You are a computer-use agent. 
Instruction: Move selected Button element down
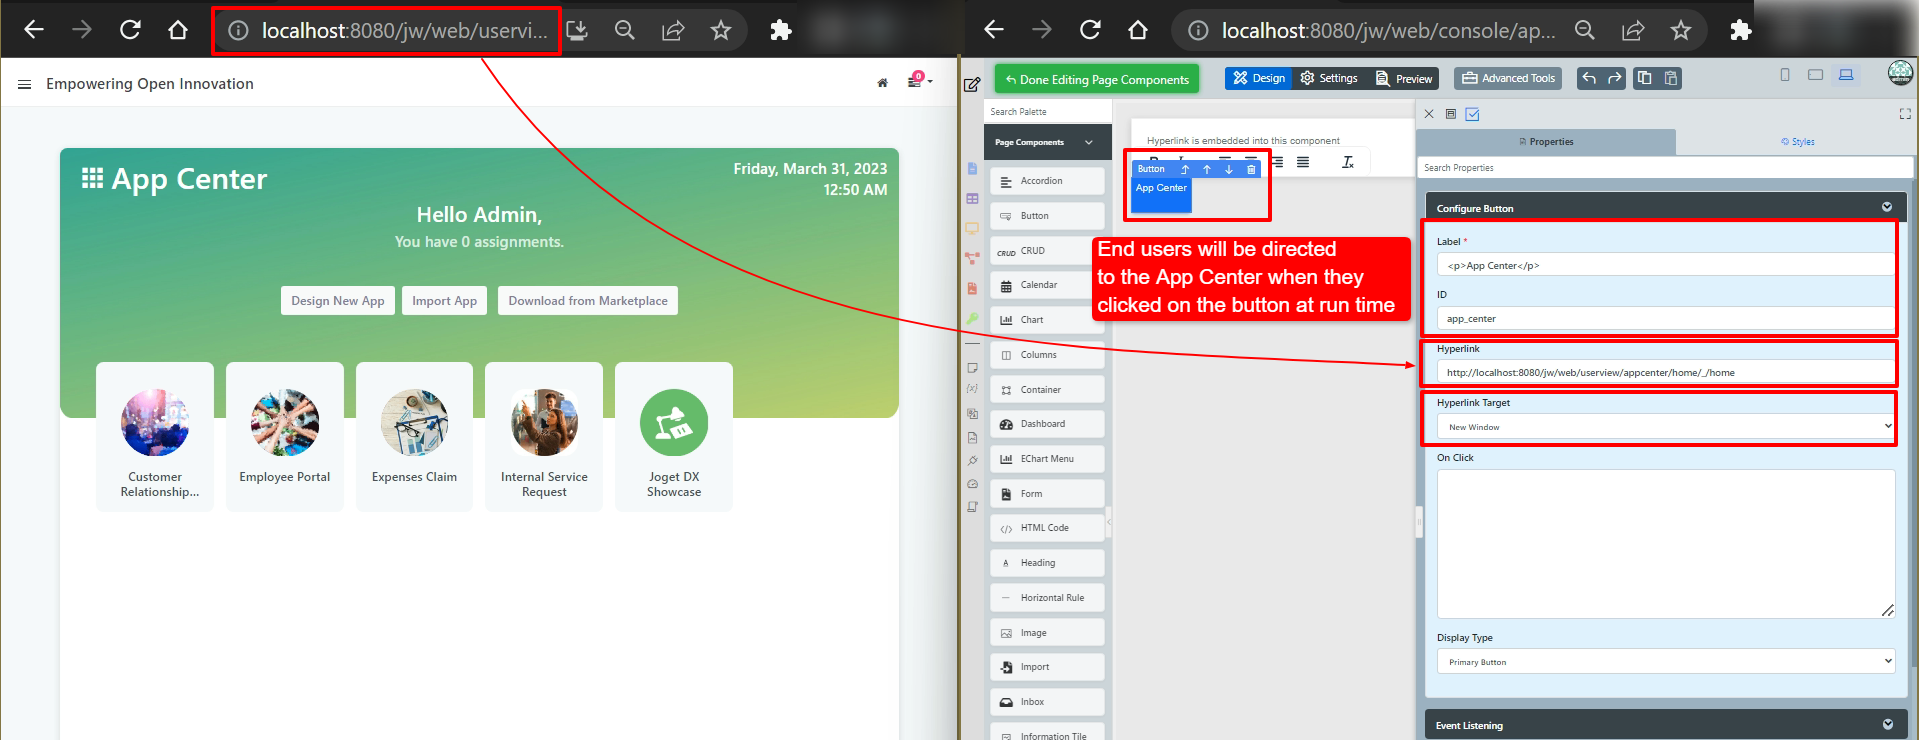[x=1229, y=170]
